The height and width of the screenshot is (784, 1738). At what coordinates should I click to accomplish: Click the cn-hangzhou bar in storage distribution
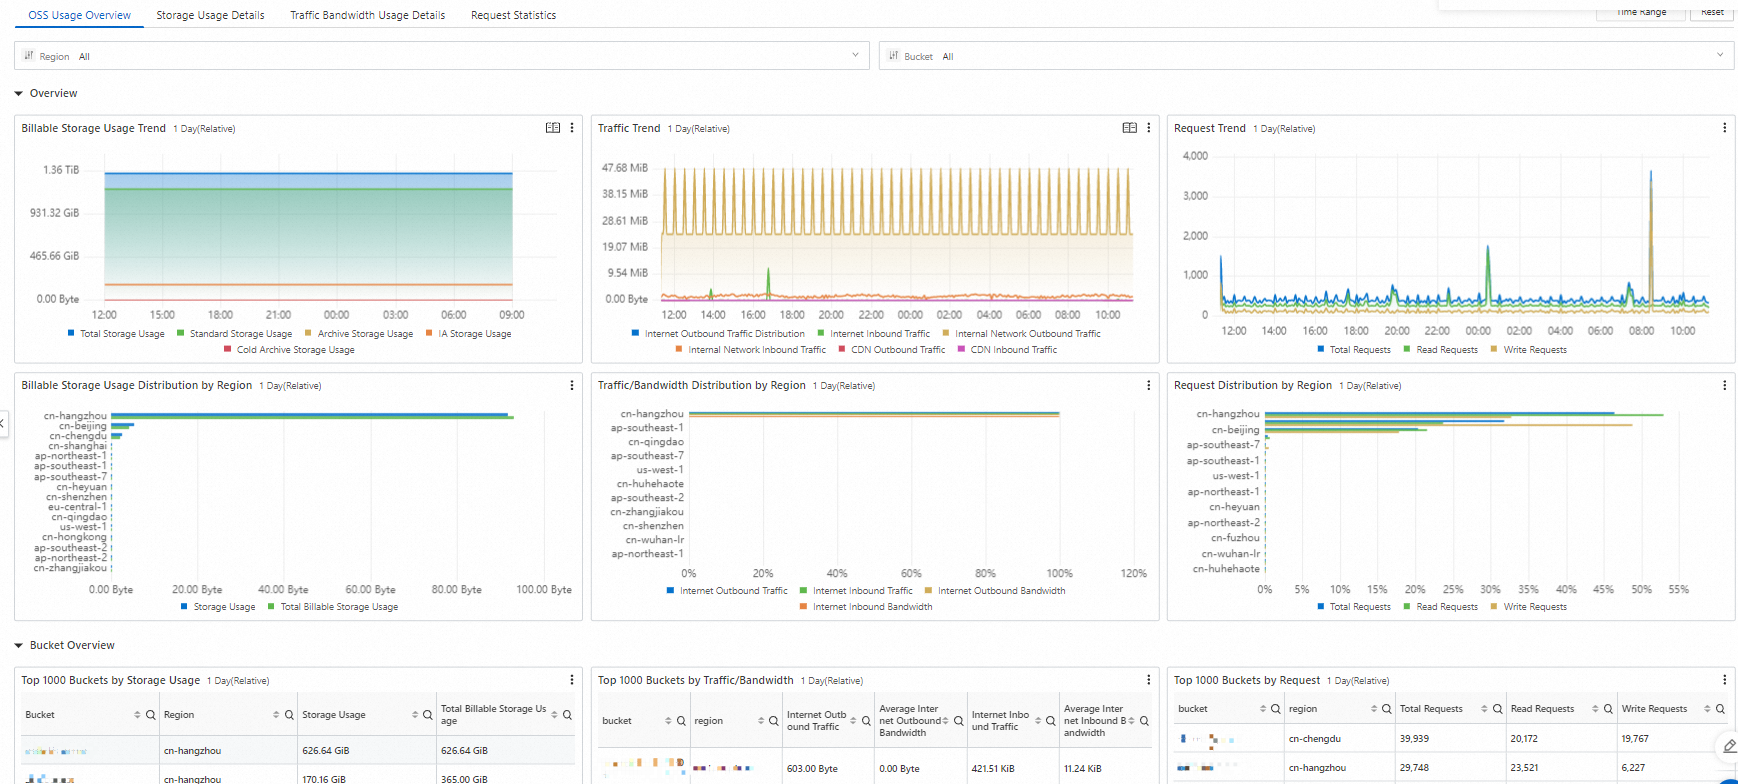pos(311,416)
